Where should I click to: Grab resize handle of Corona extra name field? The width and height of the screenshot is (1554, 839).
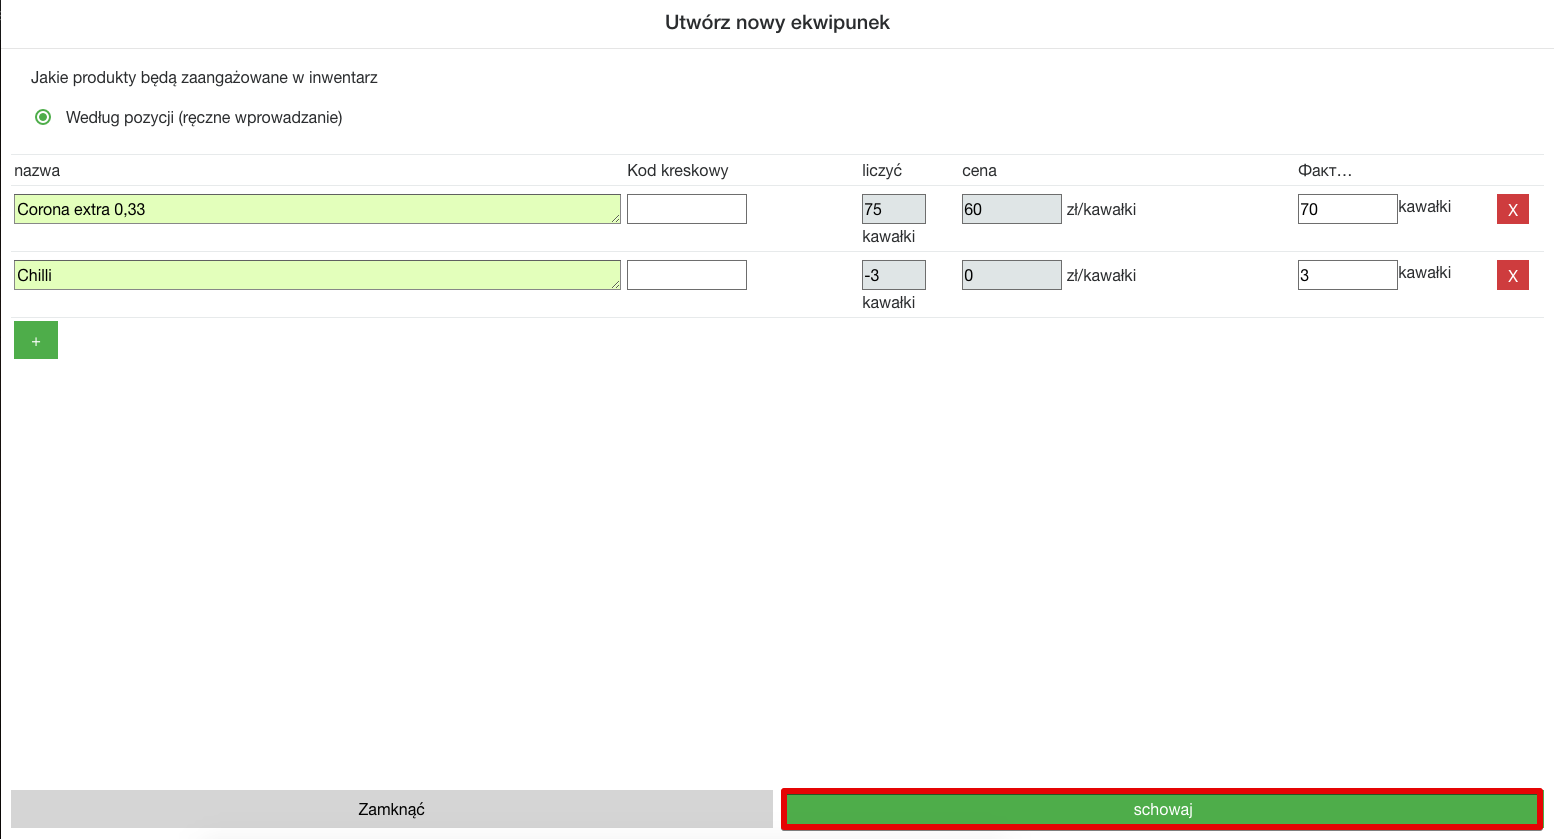(615, 218)
